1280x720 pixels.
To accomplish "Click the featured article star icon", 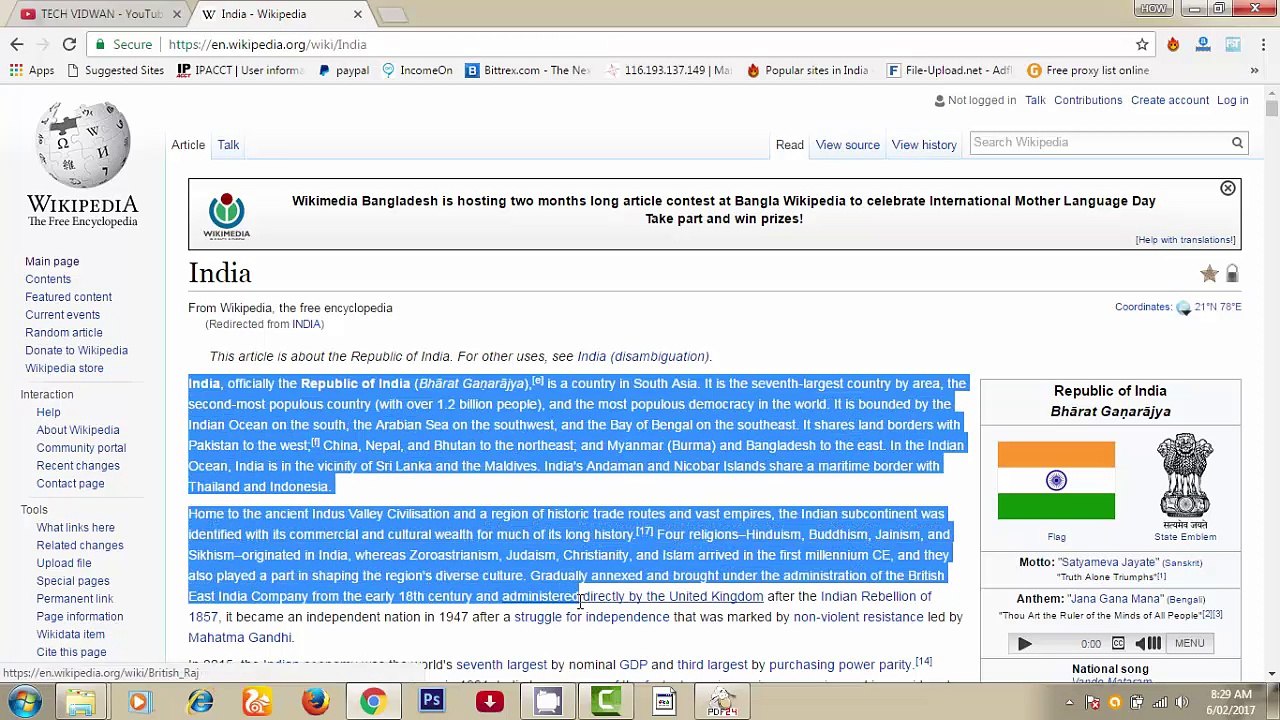I will (1209, 273).
